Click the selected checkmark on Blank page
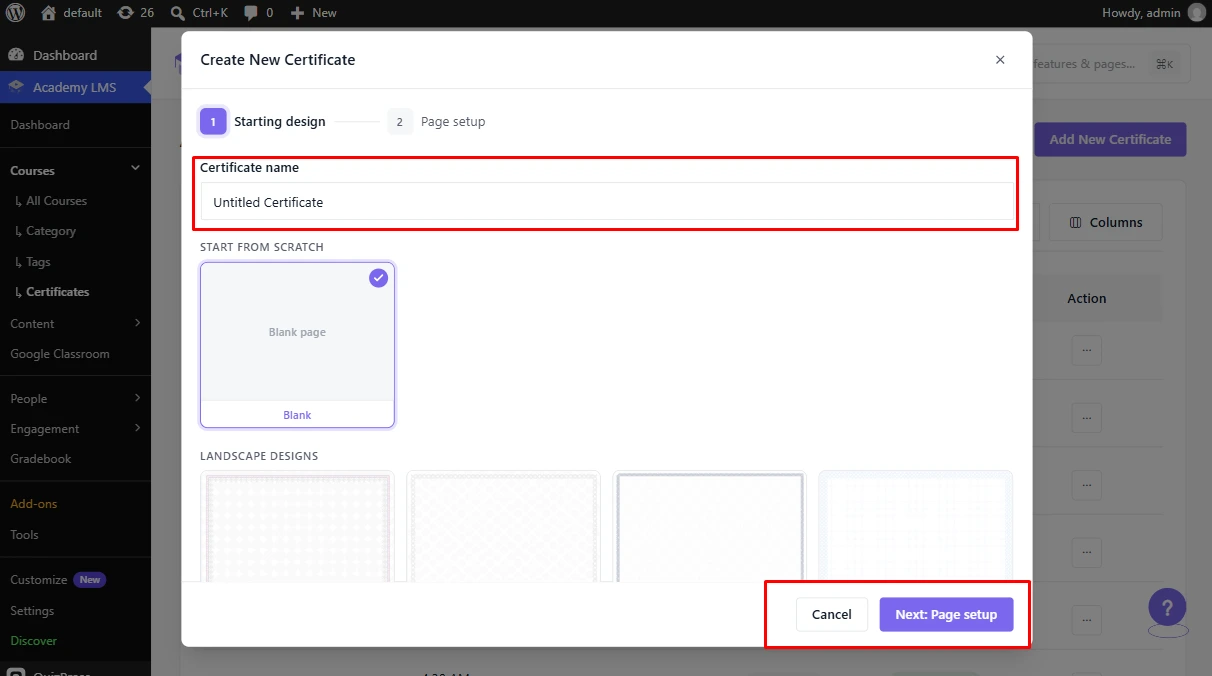Screen dimensions: 1212x676 pos(378,278)
